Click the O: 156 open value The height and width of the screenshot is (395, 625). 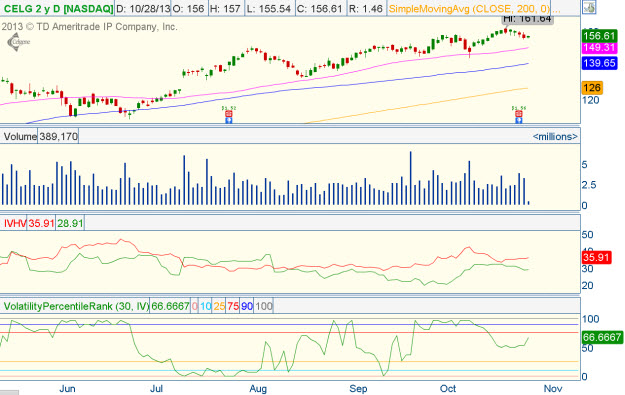[x=189, y=8]
